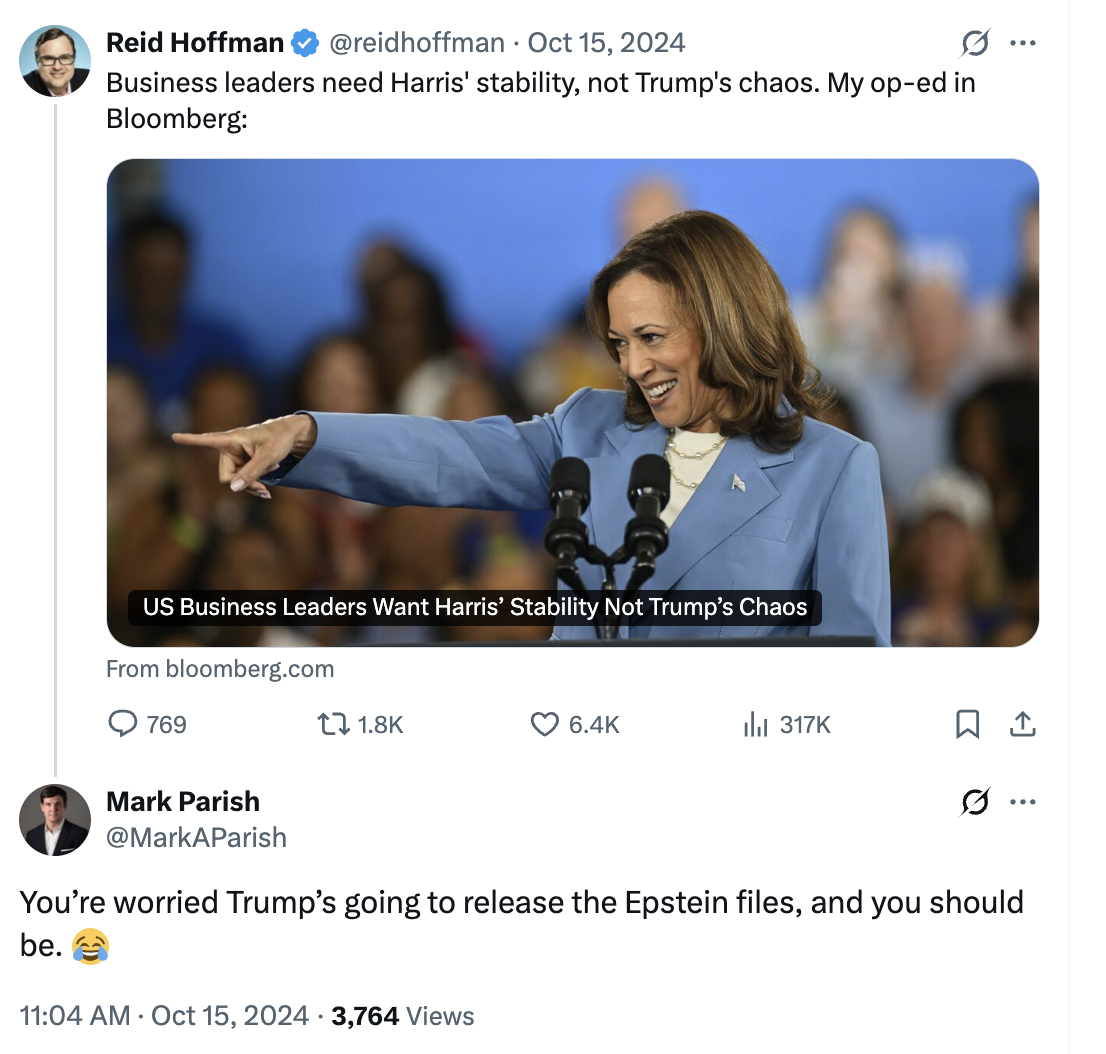Click Reid Hoffman's verified badge
The width and height of the screenshot is (1106, 1054).
(x=305, y=43)
